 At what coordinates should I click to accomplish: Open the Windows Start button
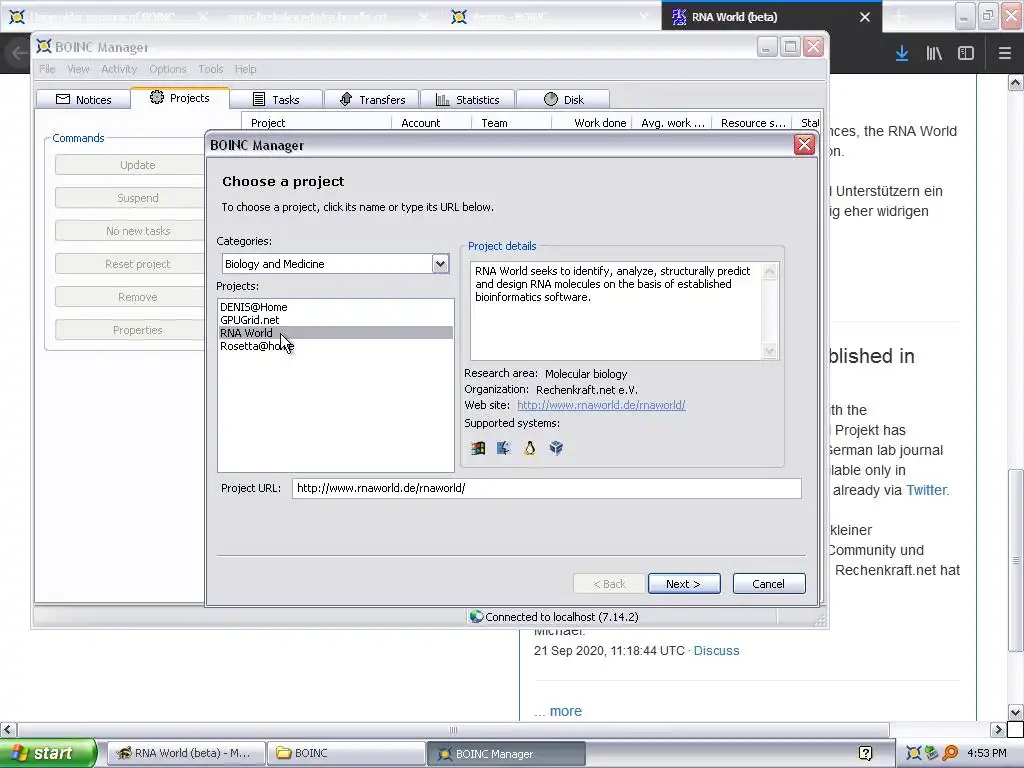click(x=48, y=753)
